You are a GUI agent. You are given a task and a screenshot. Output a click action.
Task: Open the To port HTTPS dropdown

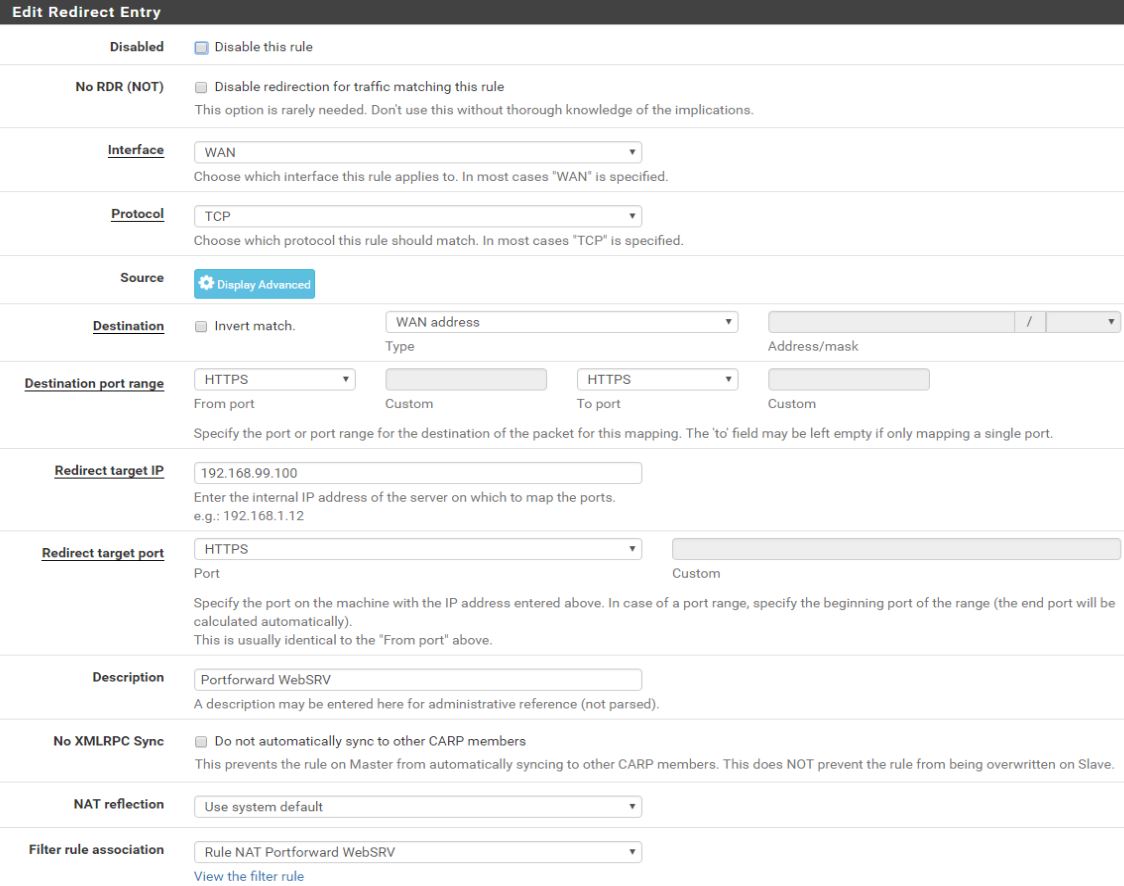[x=657, y=380]
